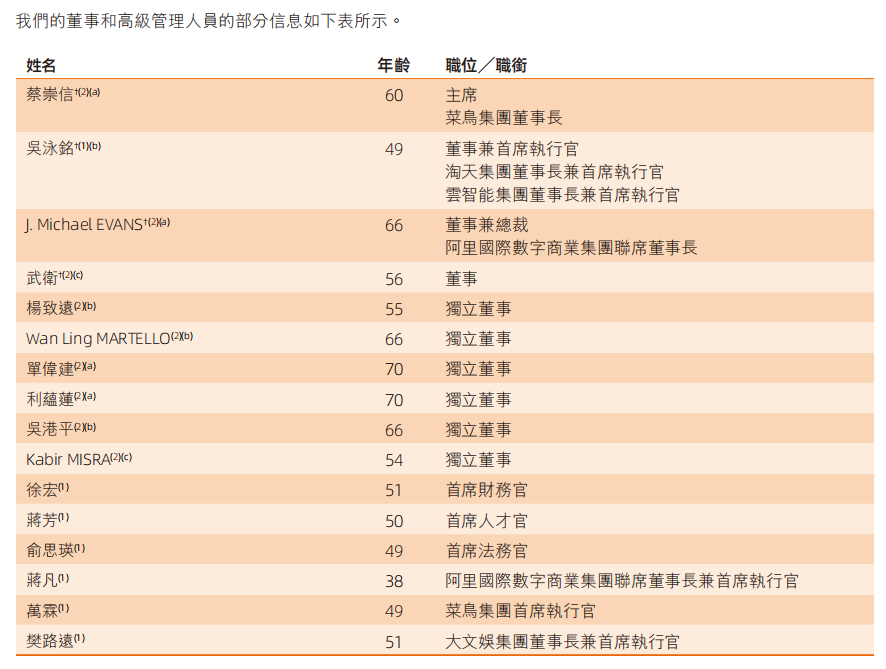Select the name J. Michael EVANS
This screenshot has width=886, height=669.
point(84,225)
